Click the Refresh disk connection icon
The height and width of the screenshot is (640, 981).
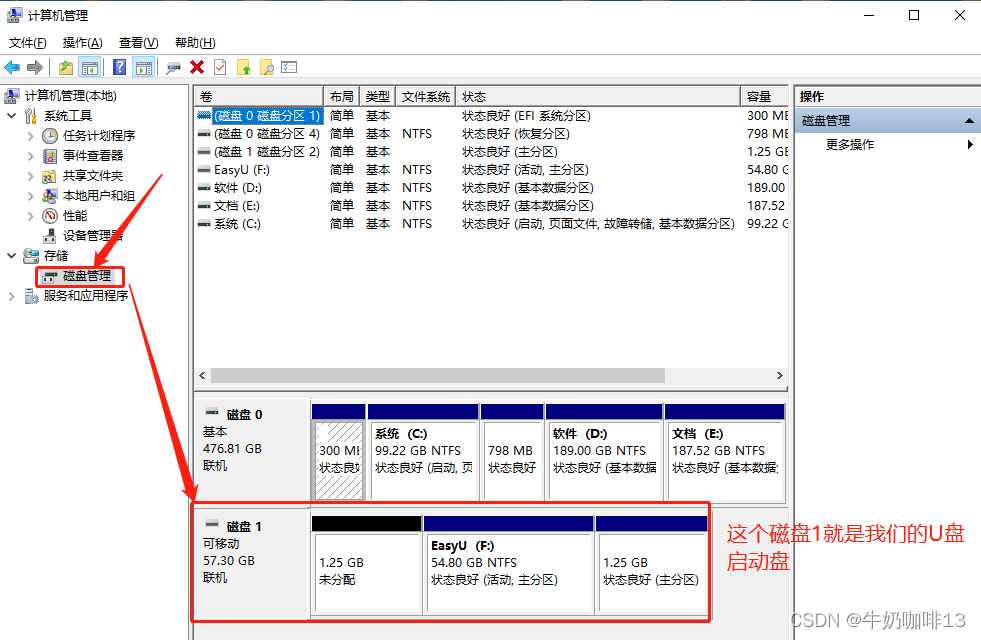tap(173, 67)
